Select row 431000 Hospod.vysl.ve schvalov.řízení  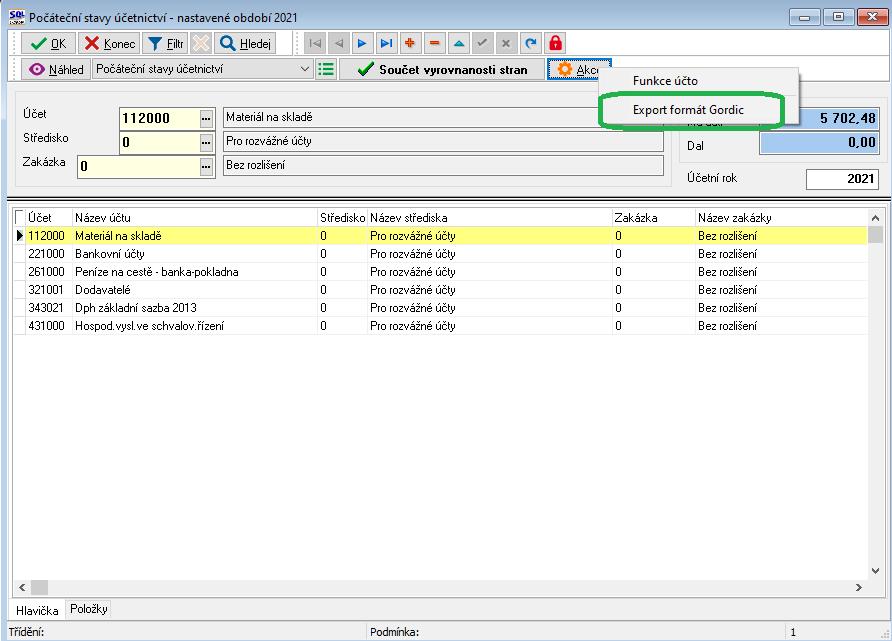(441, 326)
